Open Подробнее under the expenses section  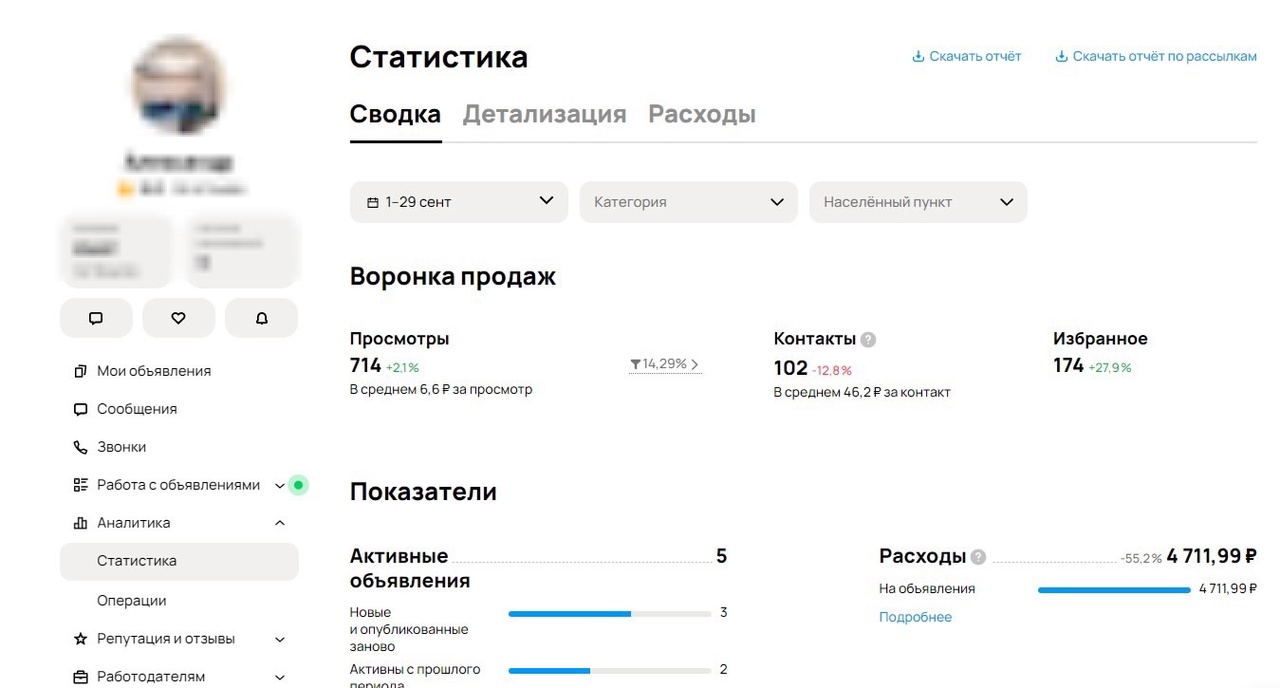click(x=914, y=617)
